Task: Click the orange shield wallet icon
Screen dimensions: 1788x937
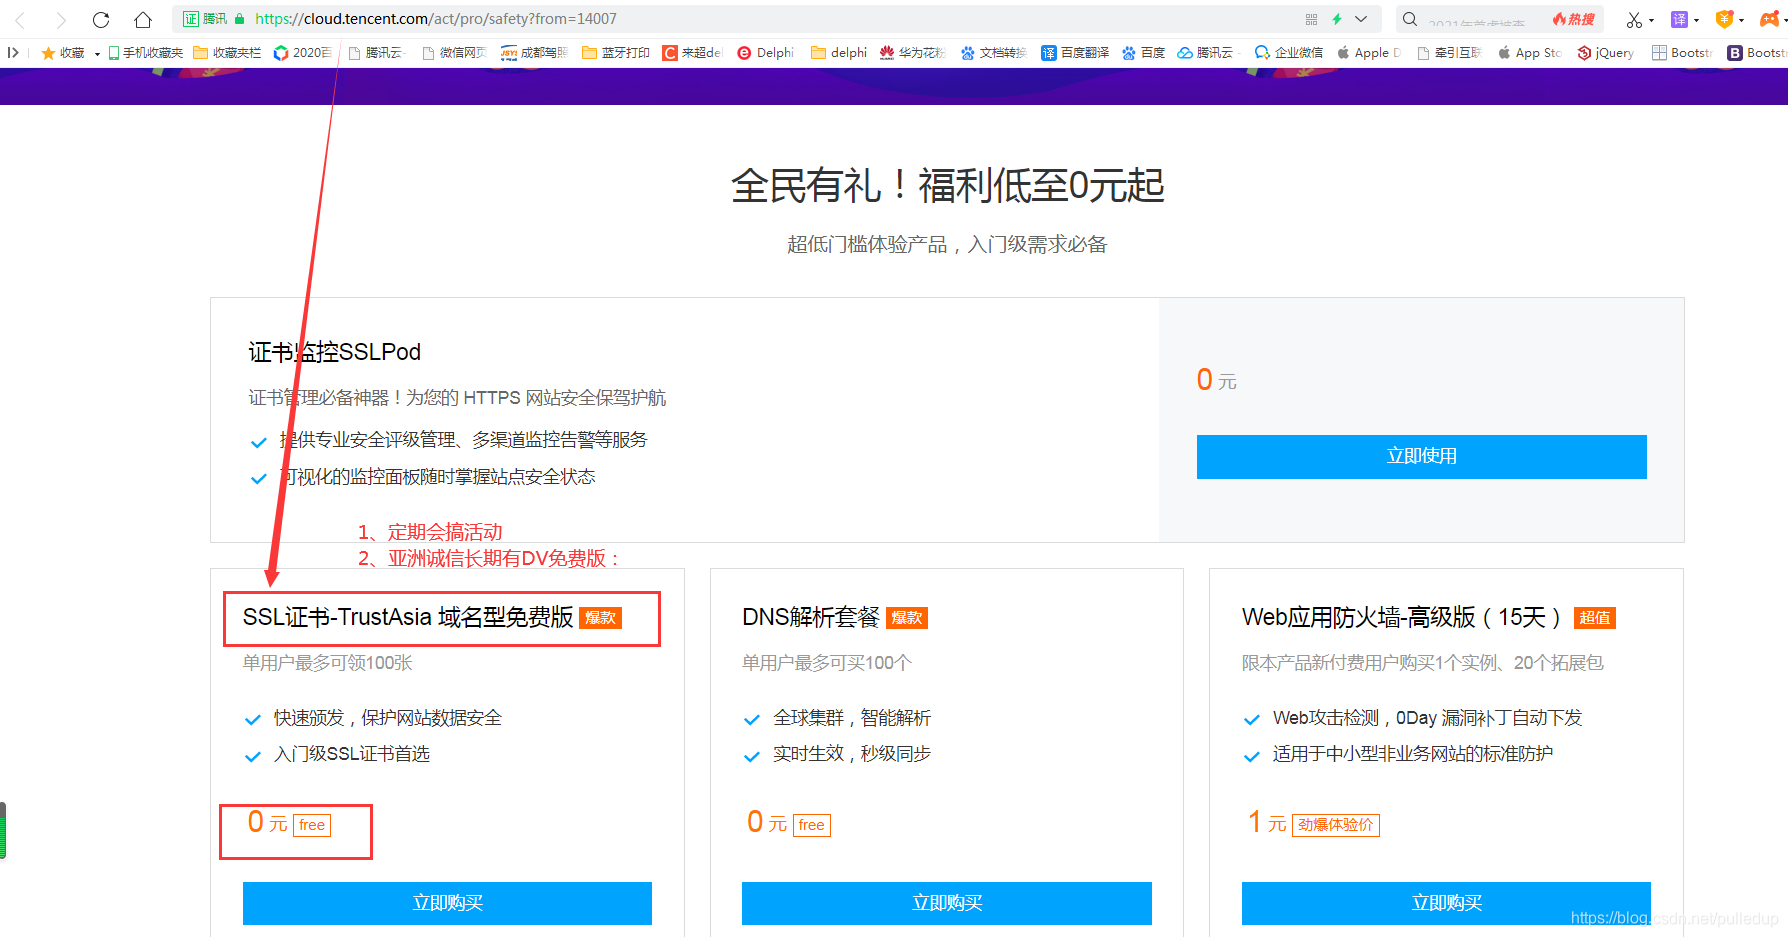Action: 1724,19
